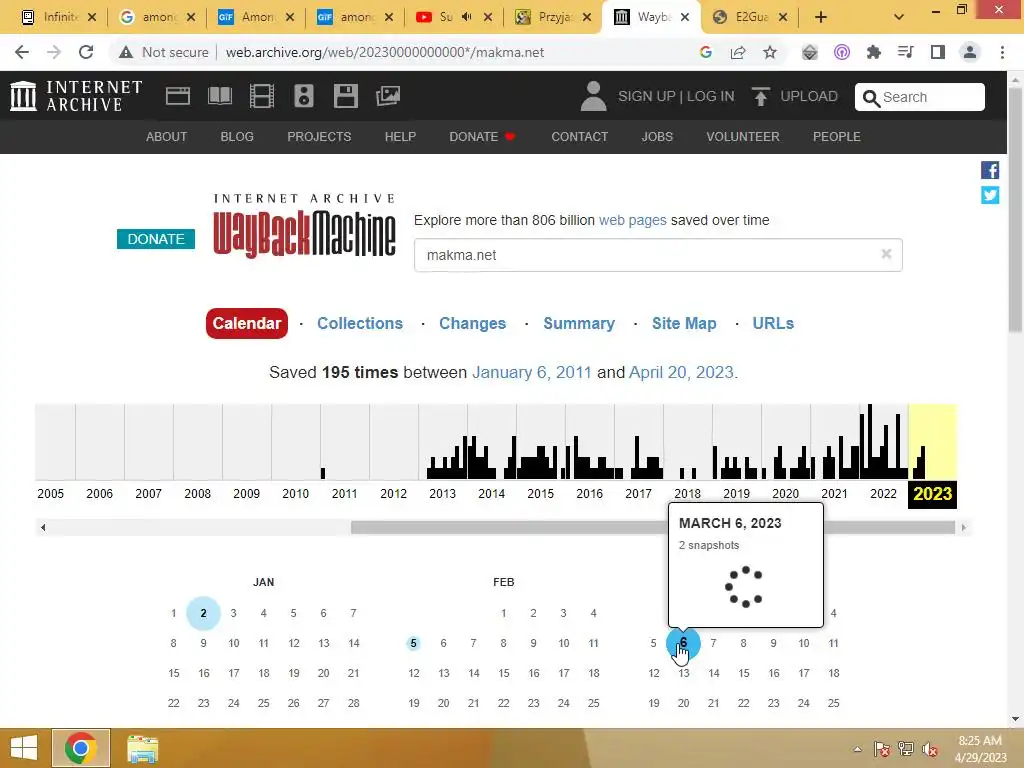Click right arrow of timeline scrollbar
Viewport: 1024px width, 768px height.
963,527
